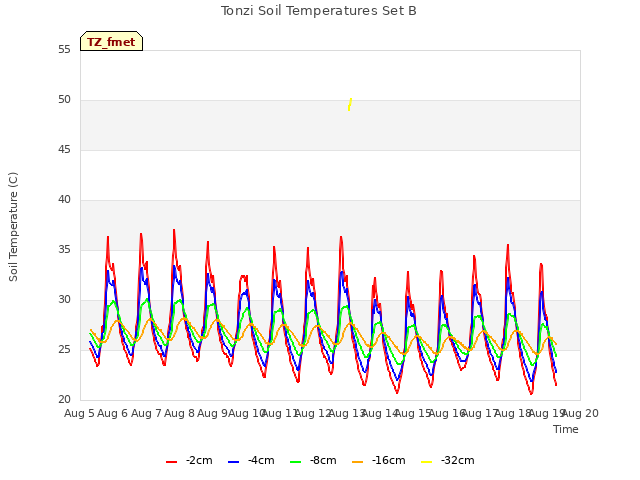Click the y-axis tick label 25
The image size is (640, 480).
(64, 350)
